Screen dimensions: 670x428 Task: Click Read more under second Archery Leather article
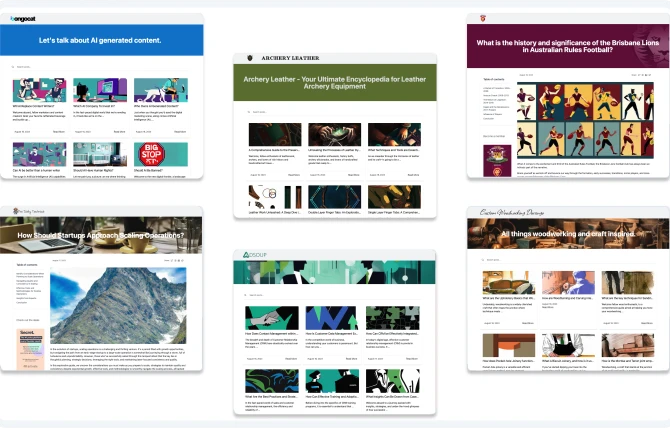pyautogui.click(x=354, y=175)
